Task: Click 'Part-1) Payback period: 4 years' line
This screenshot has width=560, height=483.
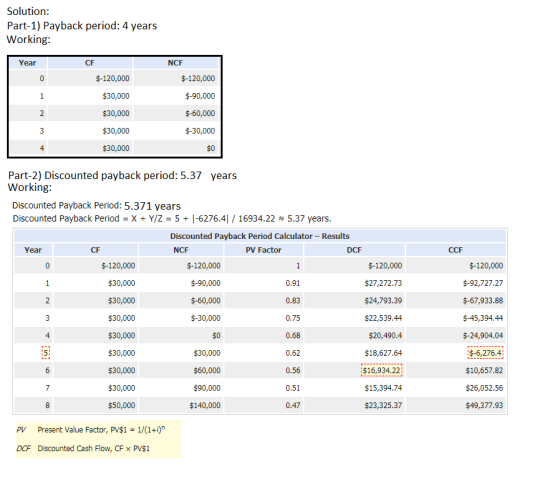Action: point(82,26)
